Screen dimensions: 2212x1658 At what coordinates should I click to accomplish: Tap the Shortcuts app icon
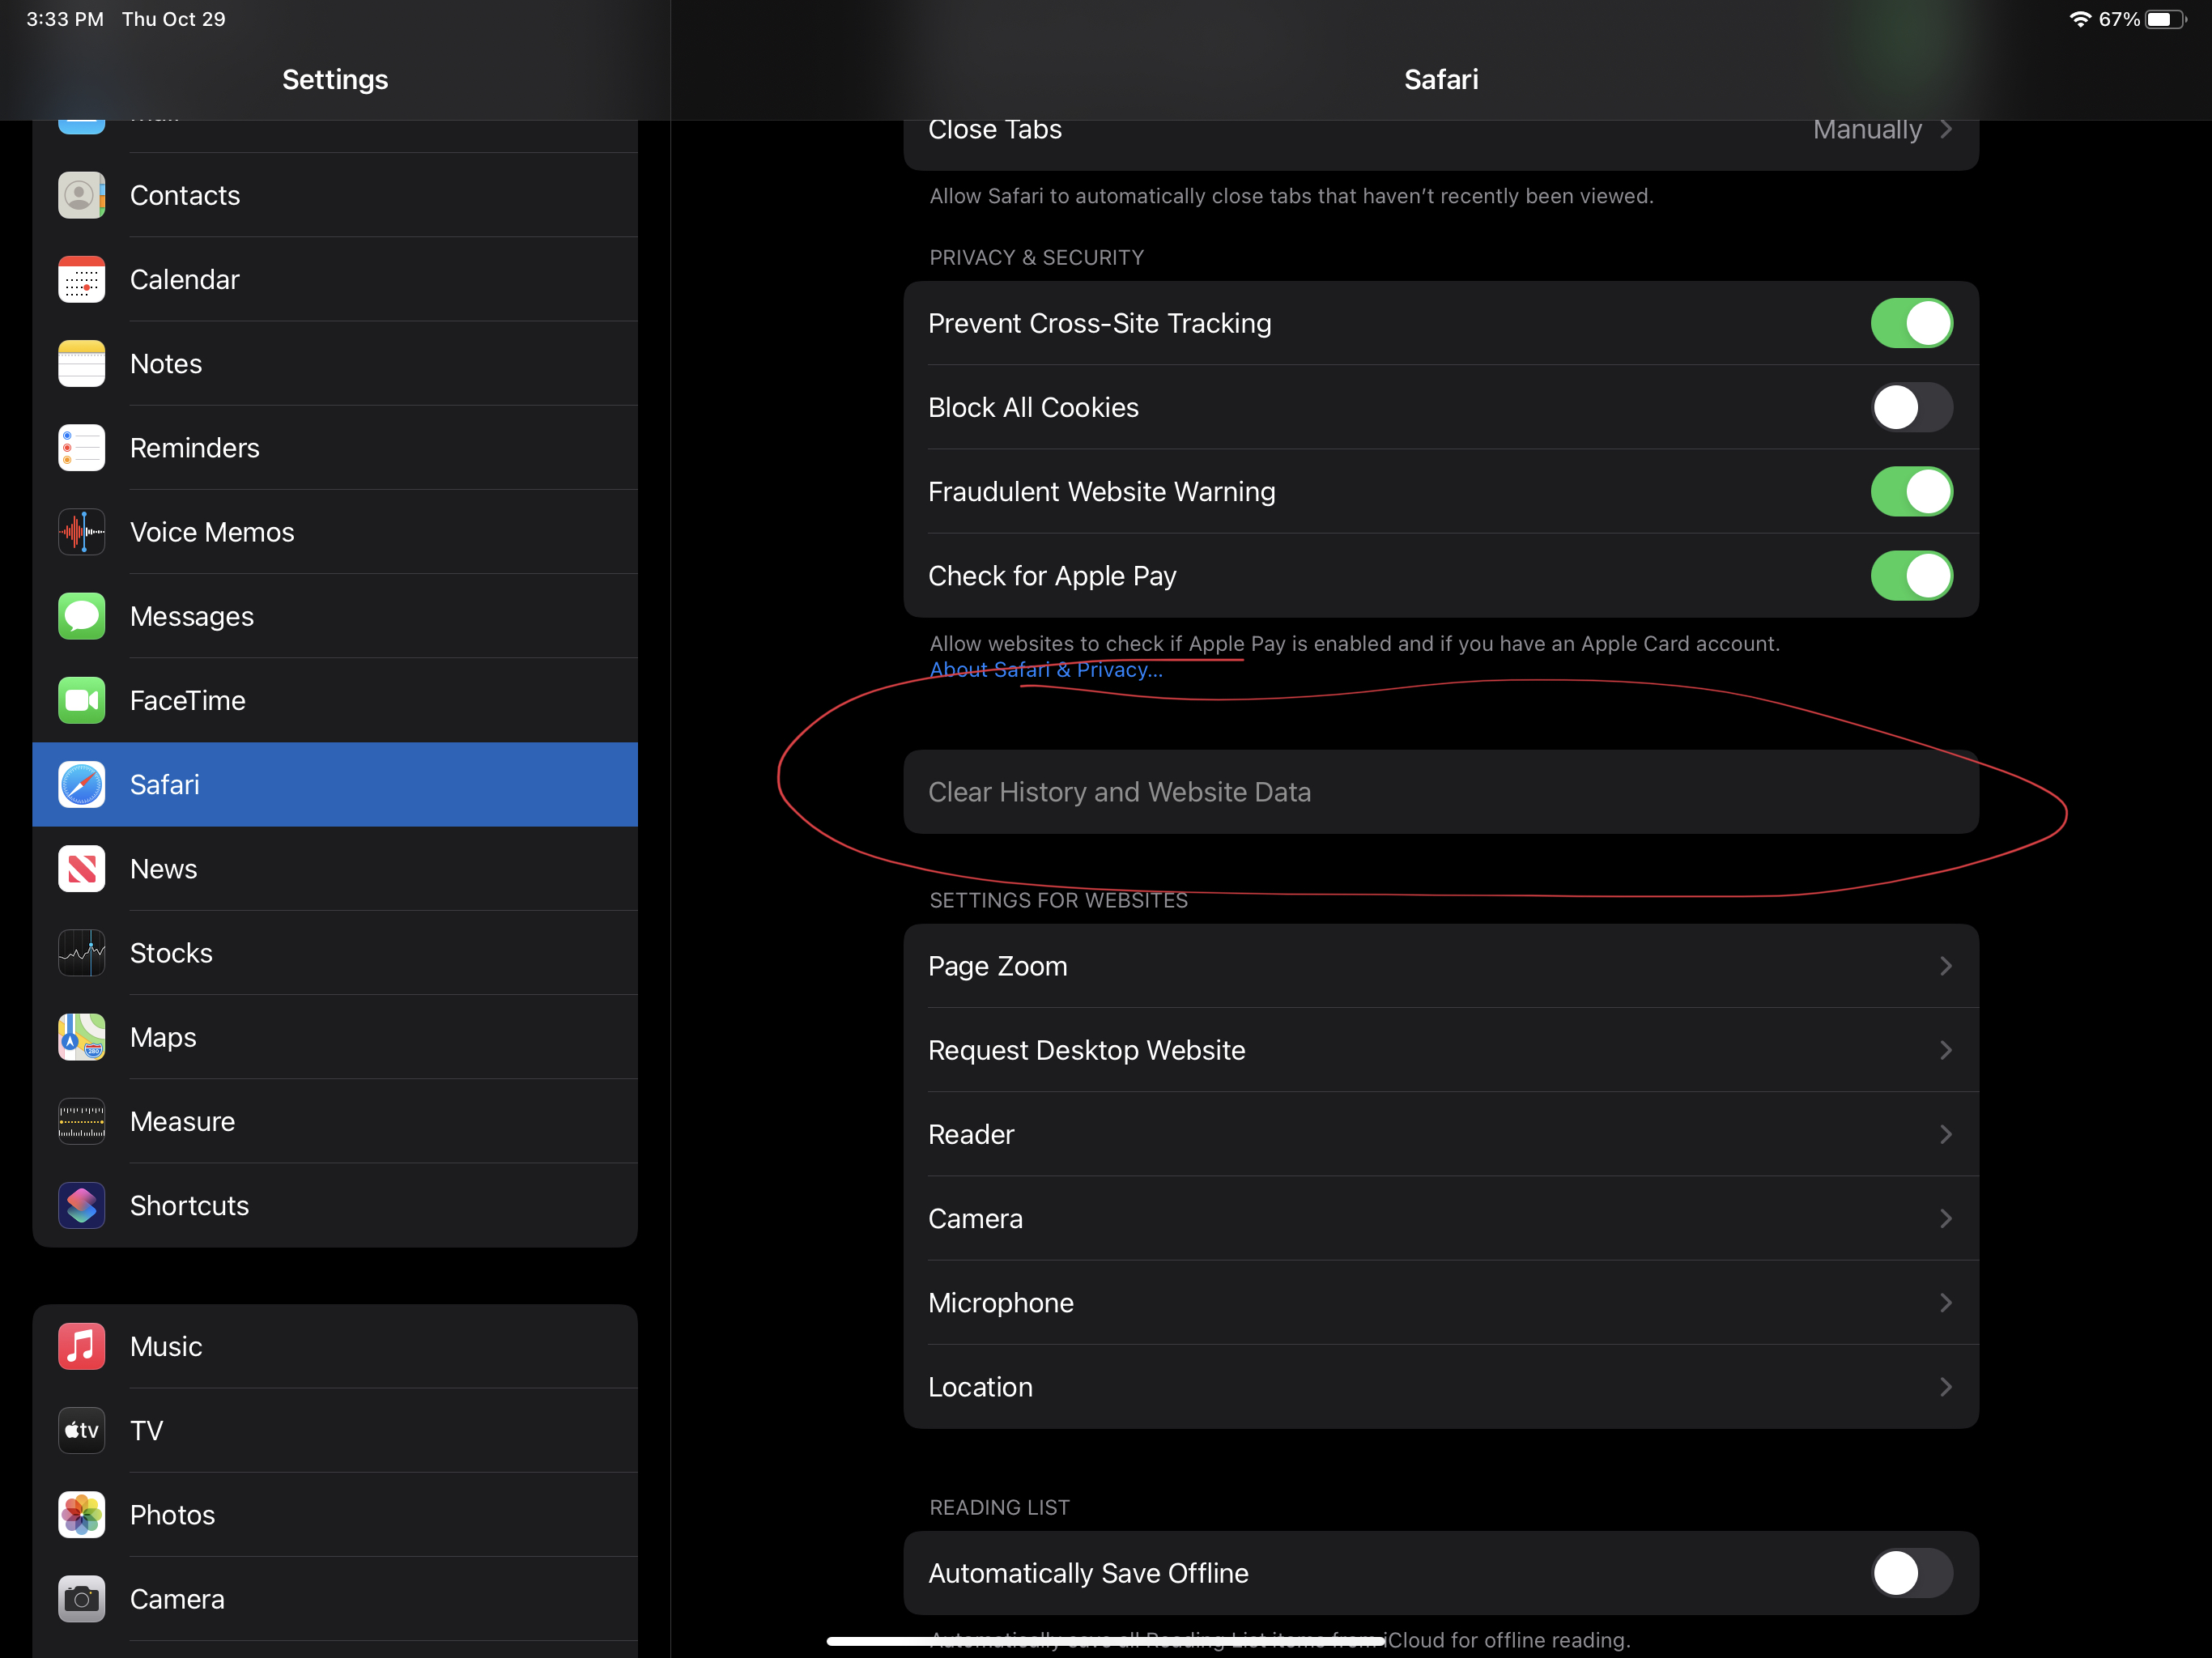[81, 1206]
